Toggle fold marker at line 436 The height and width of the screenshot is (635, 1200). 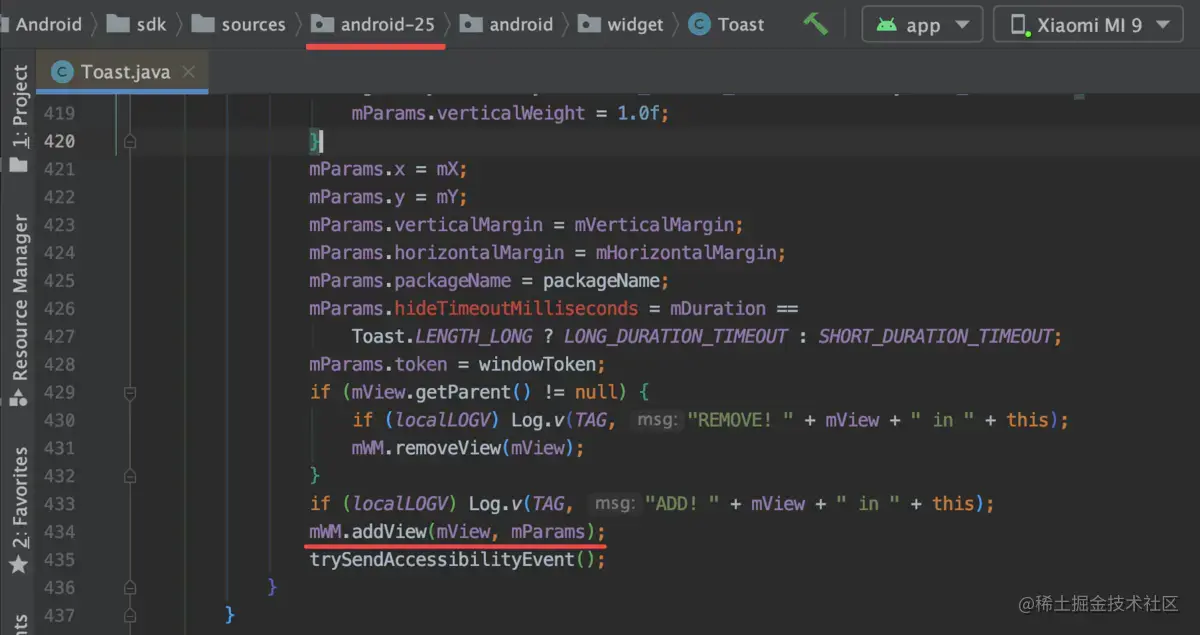click(129, 588)
